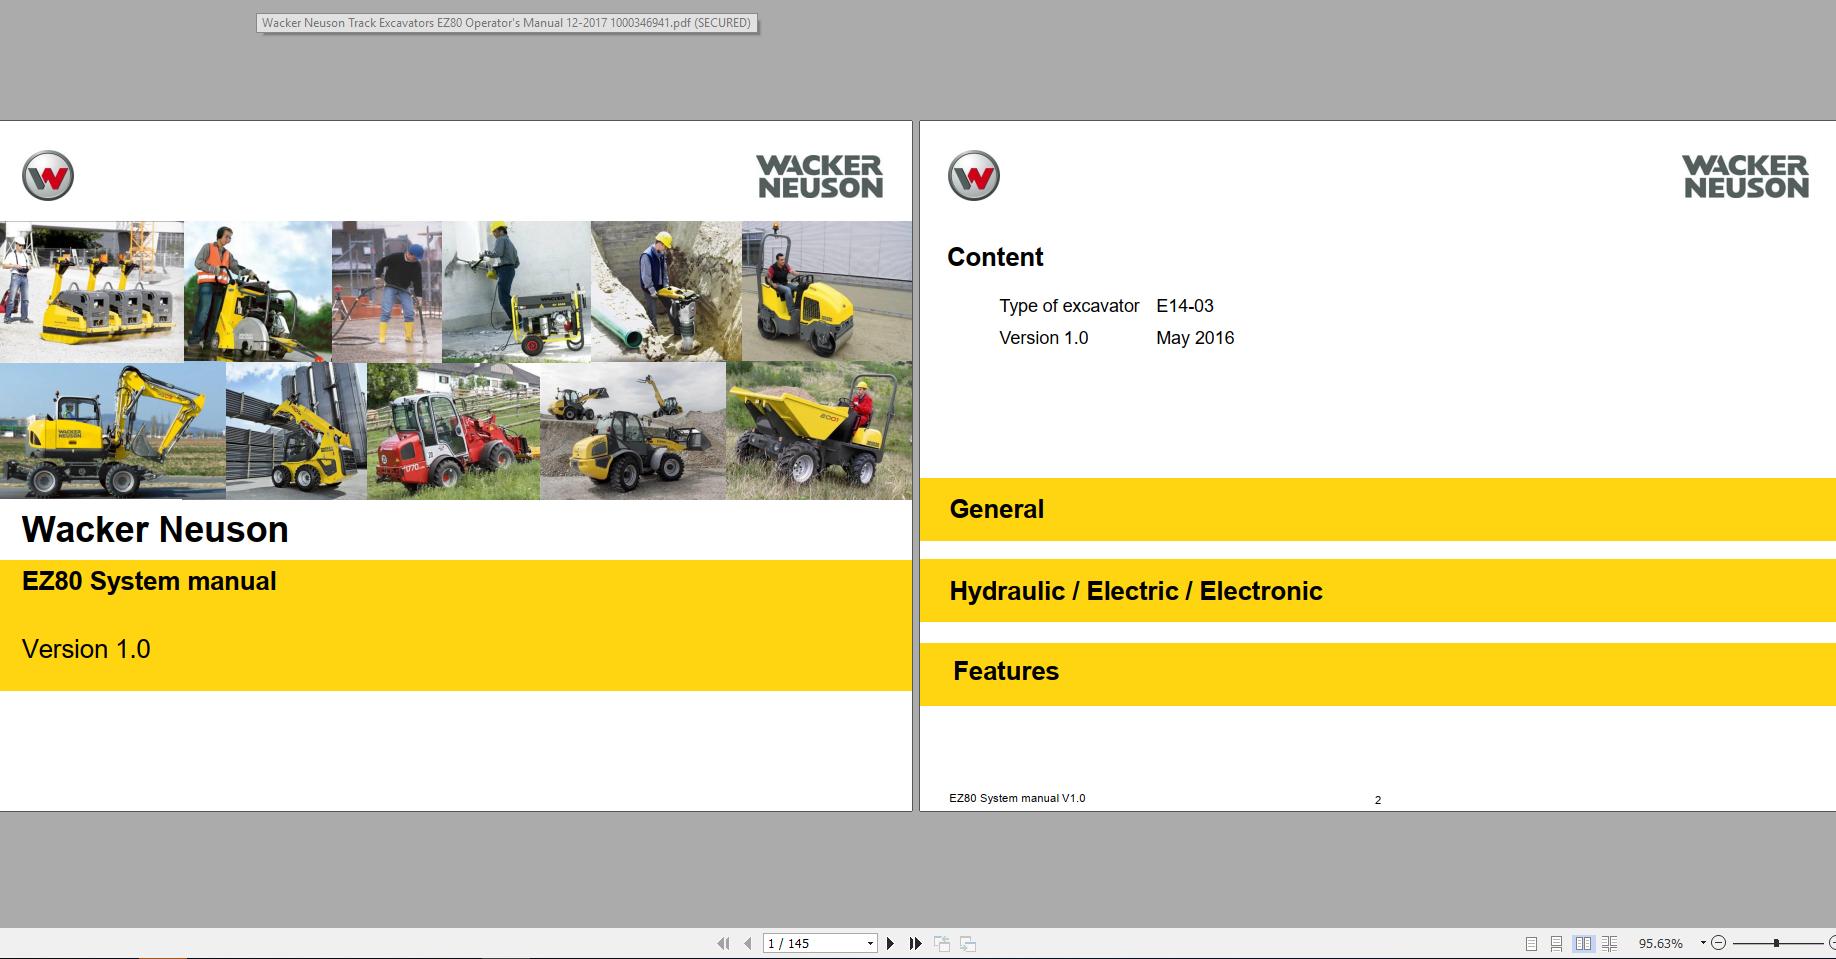Image resolution: width=1836 pixels, height=959 pixels.
Task: Go to the previous page
Action: tap(747, 943)
